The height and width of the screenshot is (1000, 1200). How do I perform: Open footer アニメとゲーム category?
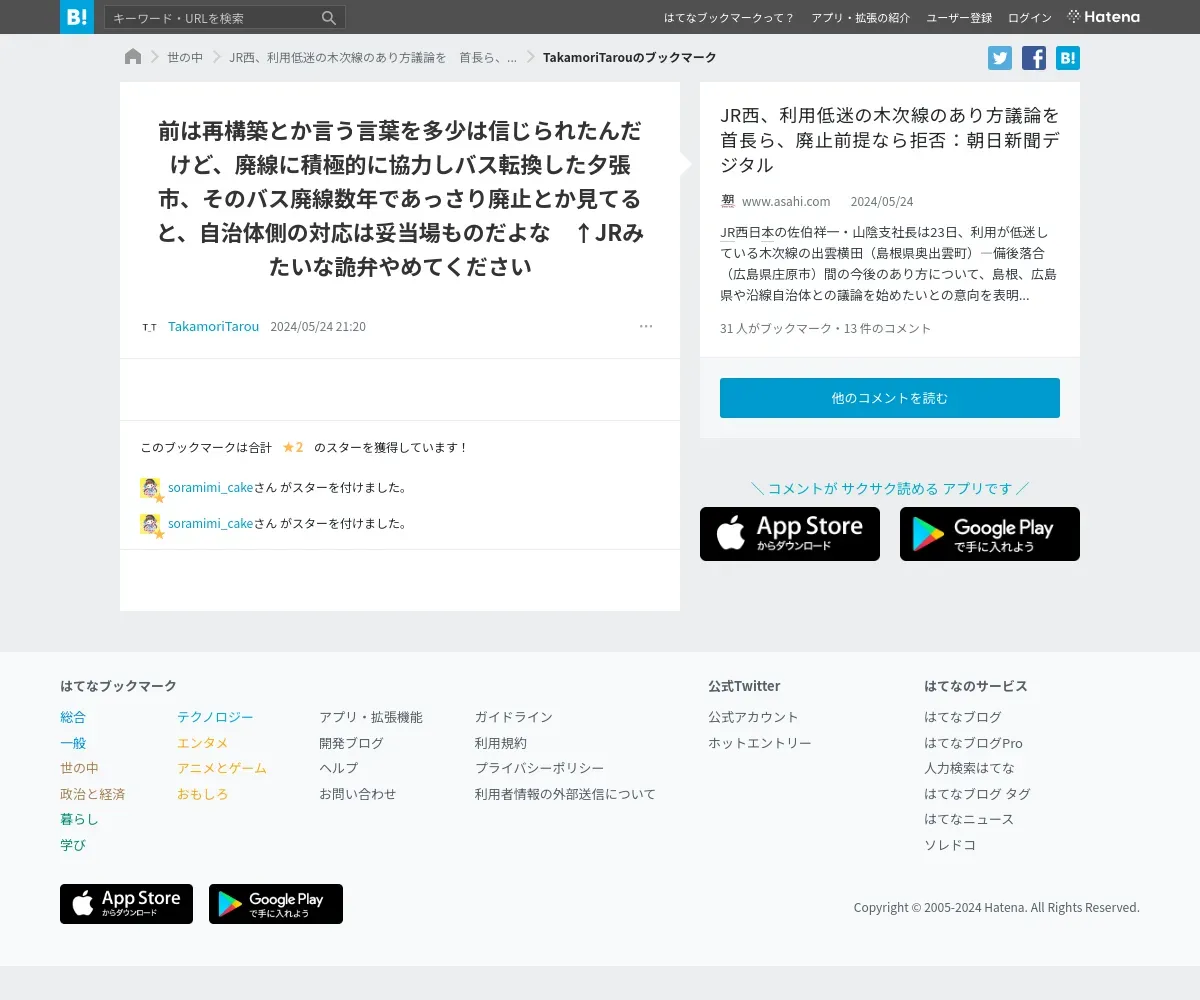pyautogui.click(x=222, y=768)
